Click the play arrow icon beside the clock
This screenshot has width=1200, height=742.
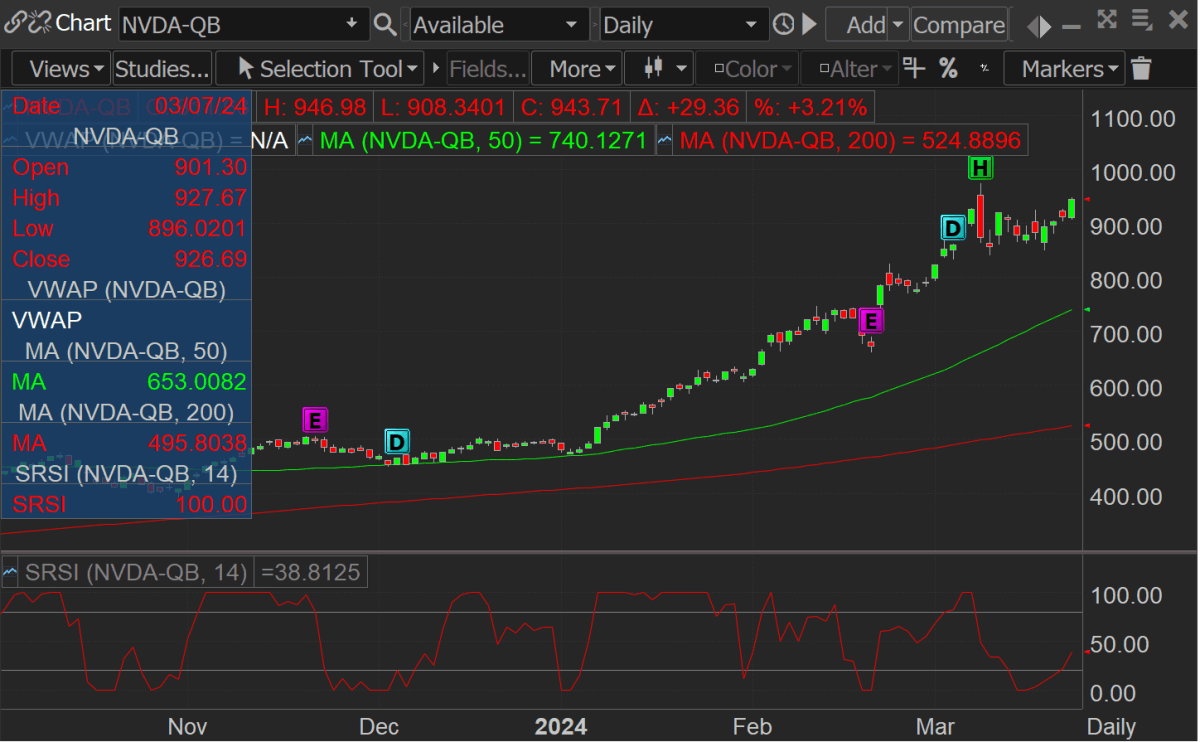point(809,24)
